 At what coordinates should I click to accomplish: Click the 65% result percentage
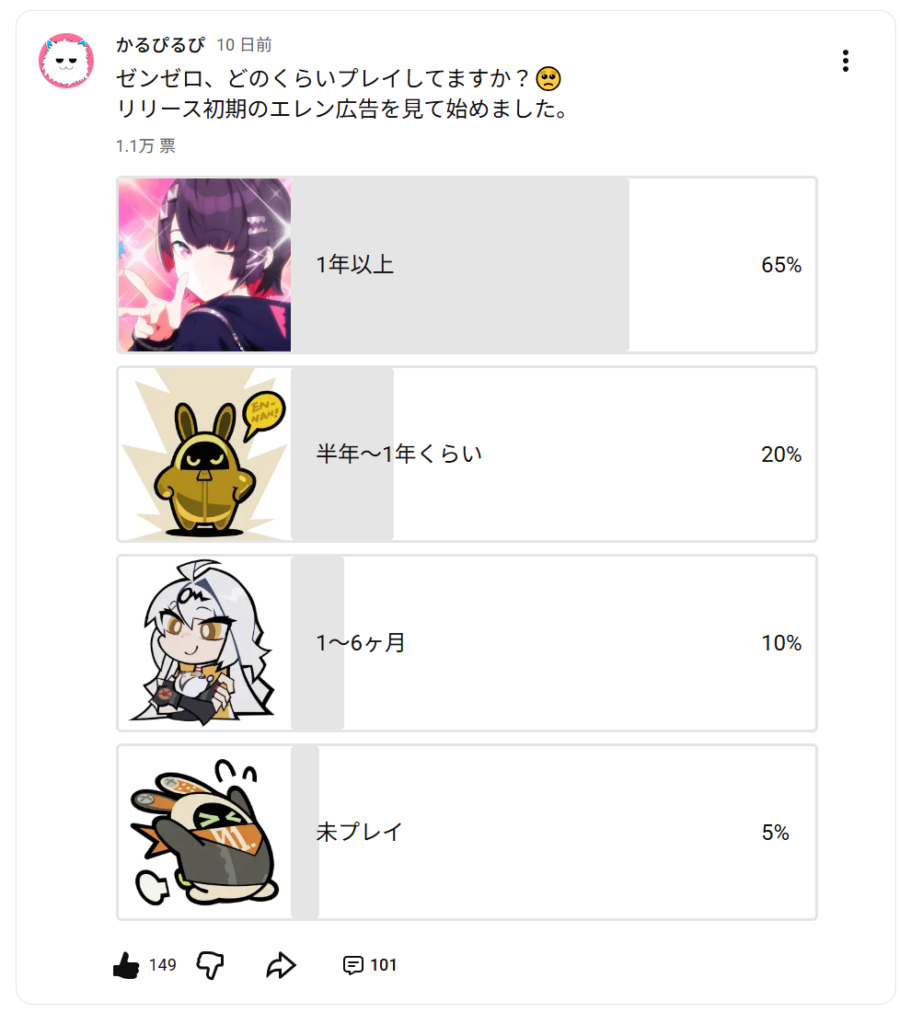tap(781, 265)
